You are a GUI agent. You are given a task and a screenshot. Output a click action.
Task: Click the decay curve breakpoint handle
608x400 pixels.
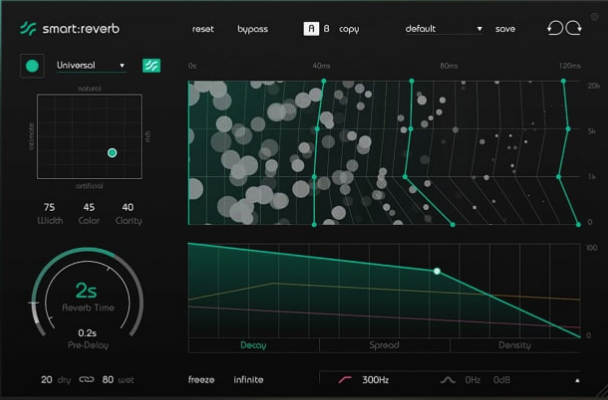437,271
